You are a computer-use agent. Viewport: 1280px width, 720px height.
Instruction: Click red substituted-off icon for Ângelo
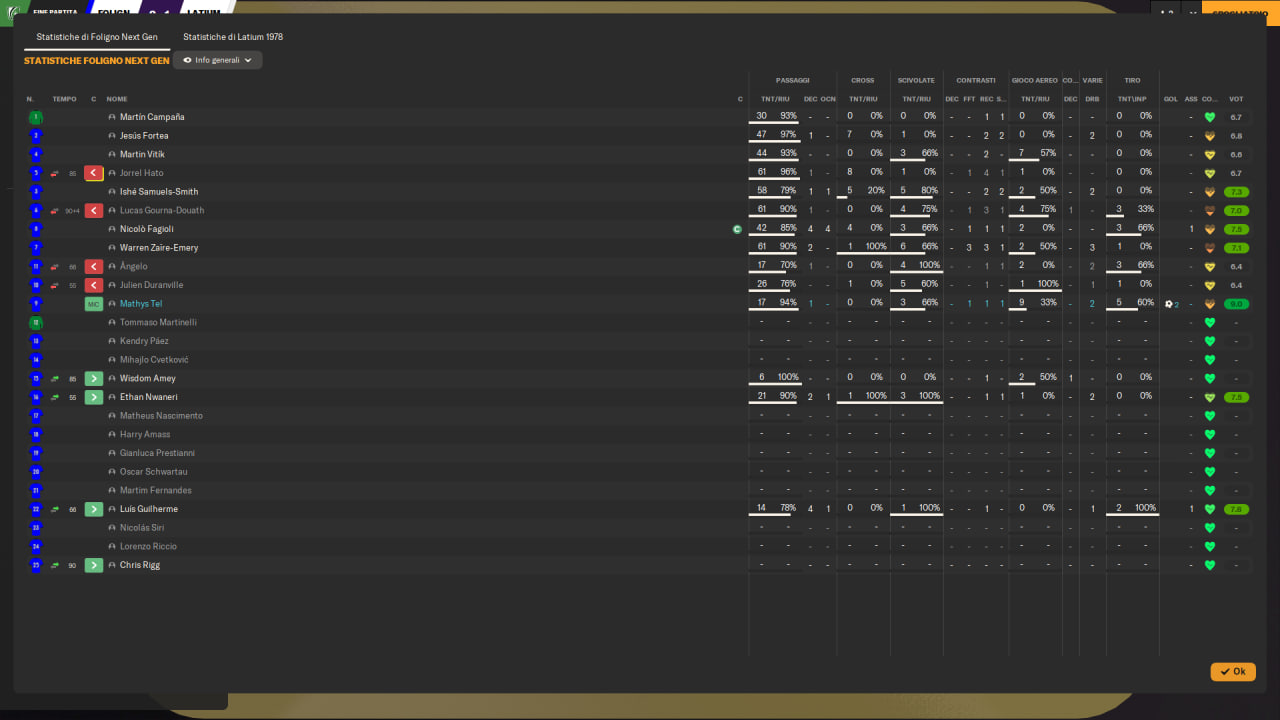point(94,266)
